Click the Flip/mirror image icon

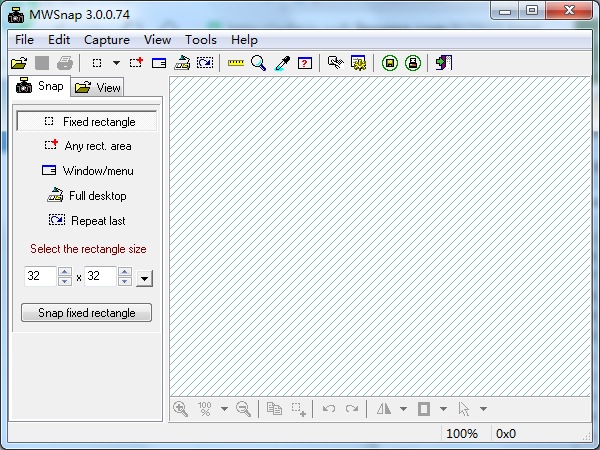pos(384,409)
